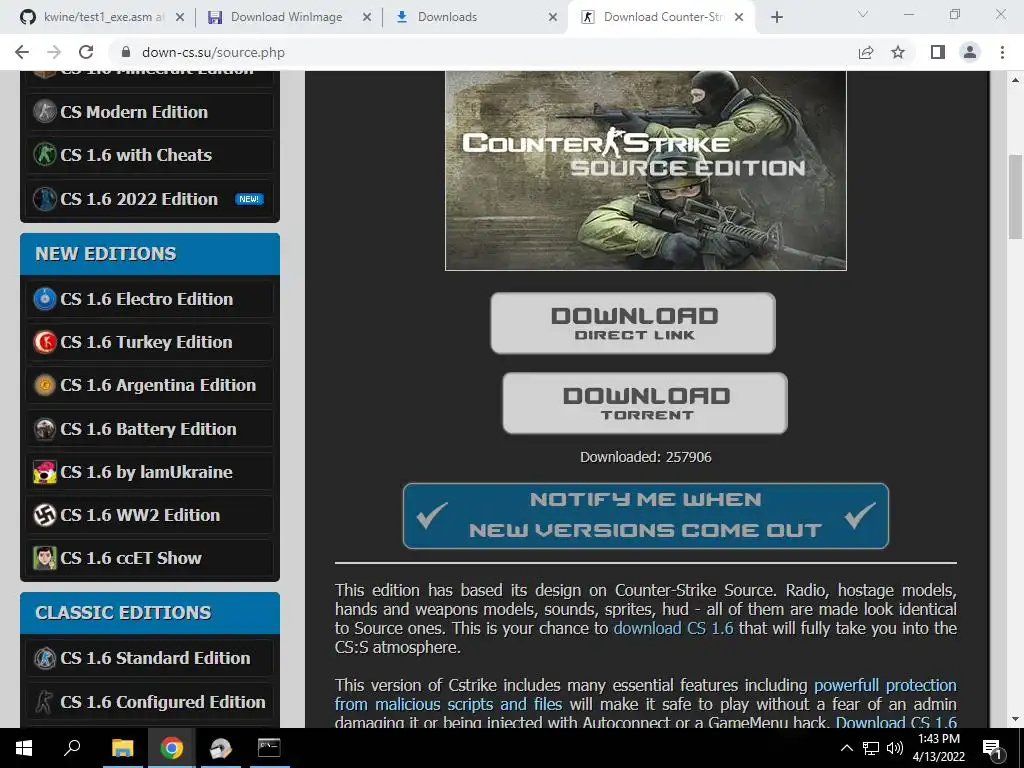The width and height of the screenshot is (1024, 768).
Task: Open CS 1.6 Battery Edition
Action: tap(148, 428)
